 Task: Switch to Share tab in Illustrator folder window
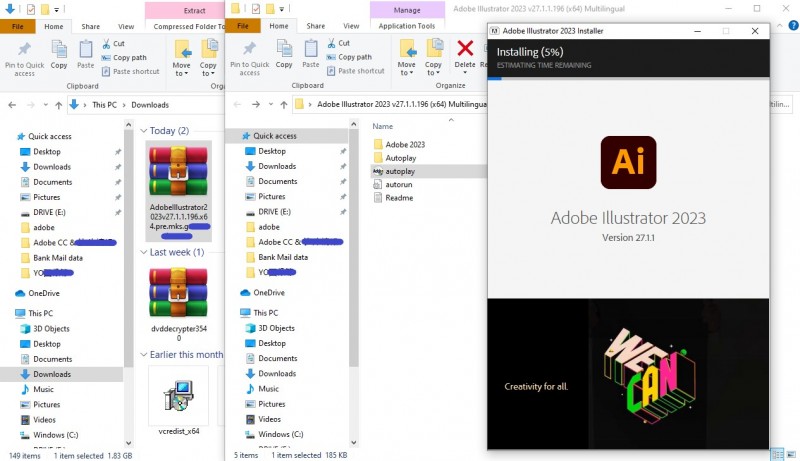pyautogui.click(x=316, y=26)
